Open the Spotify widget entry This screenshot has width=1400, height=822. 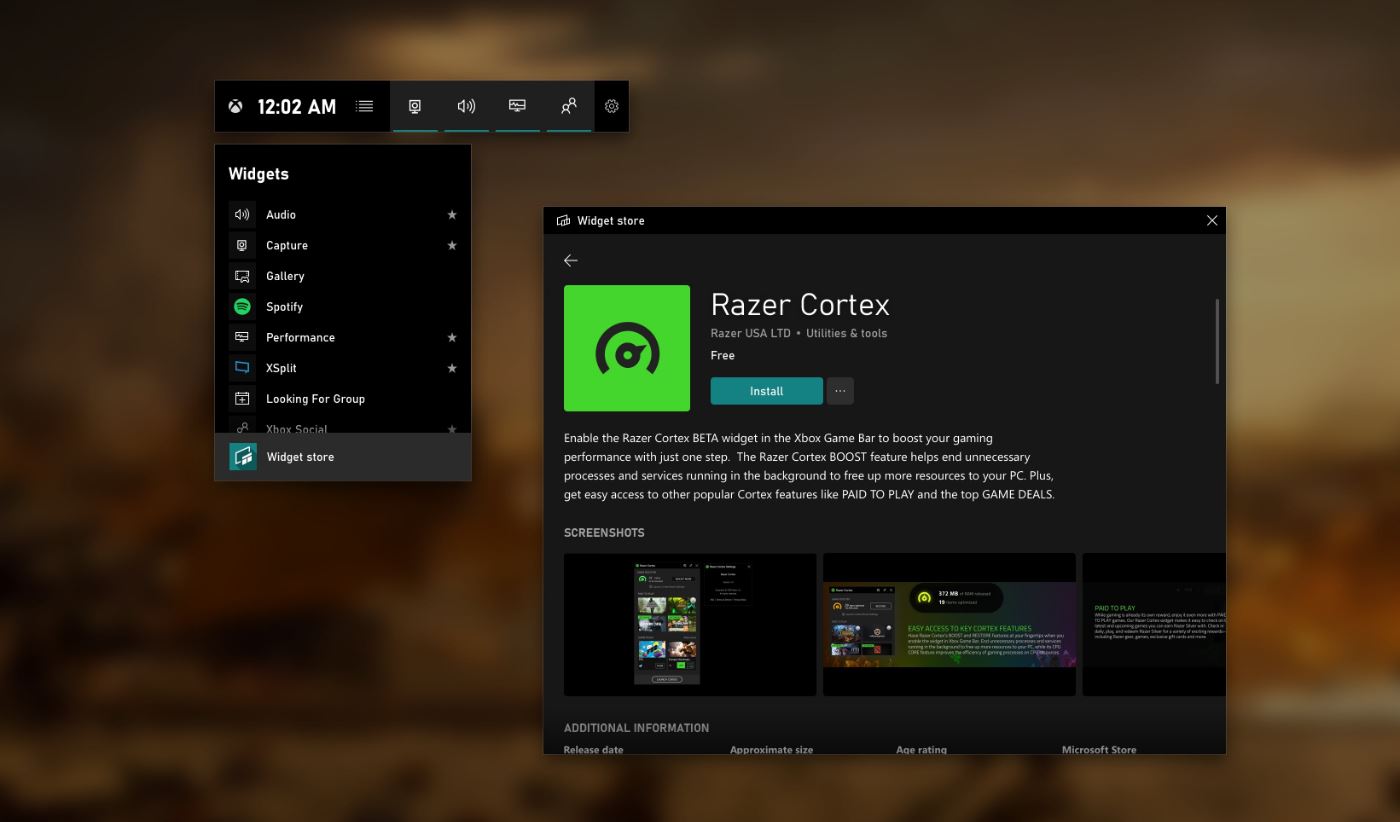pyautogui.click(x=343, y=307)
